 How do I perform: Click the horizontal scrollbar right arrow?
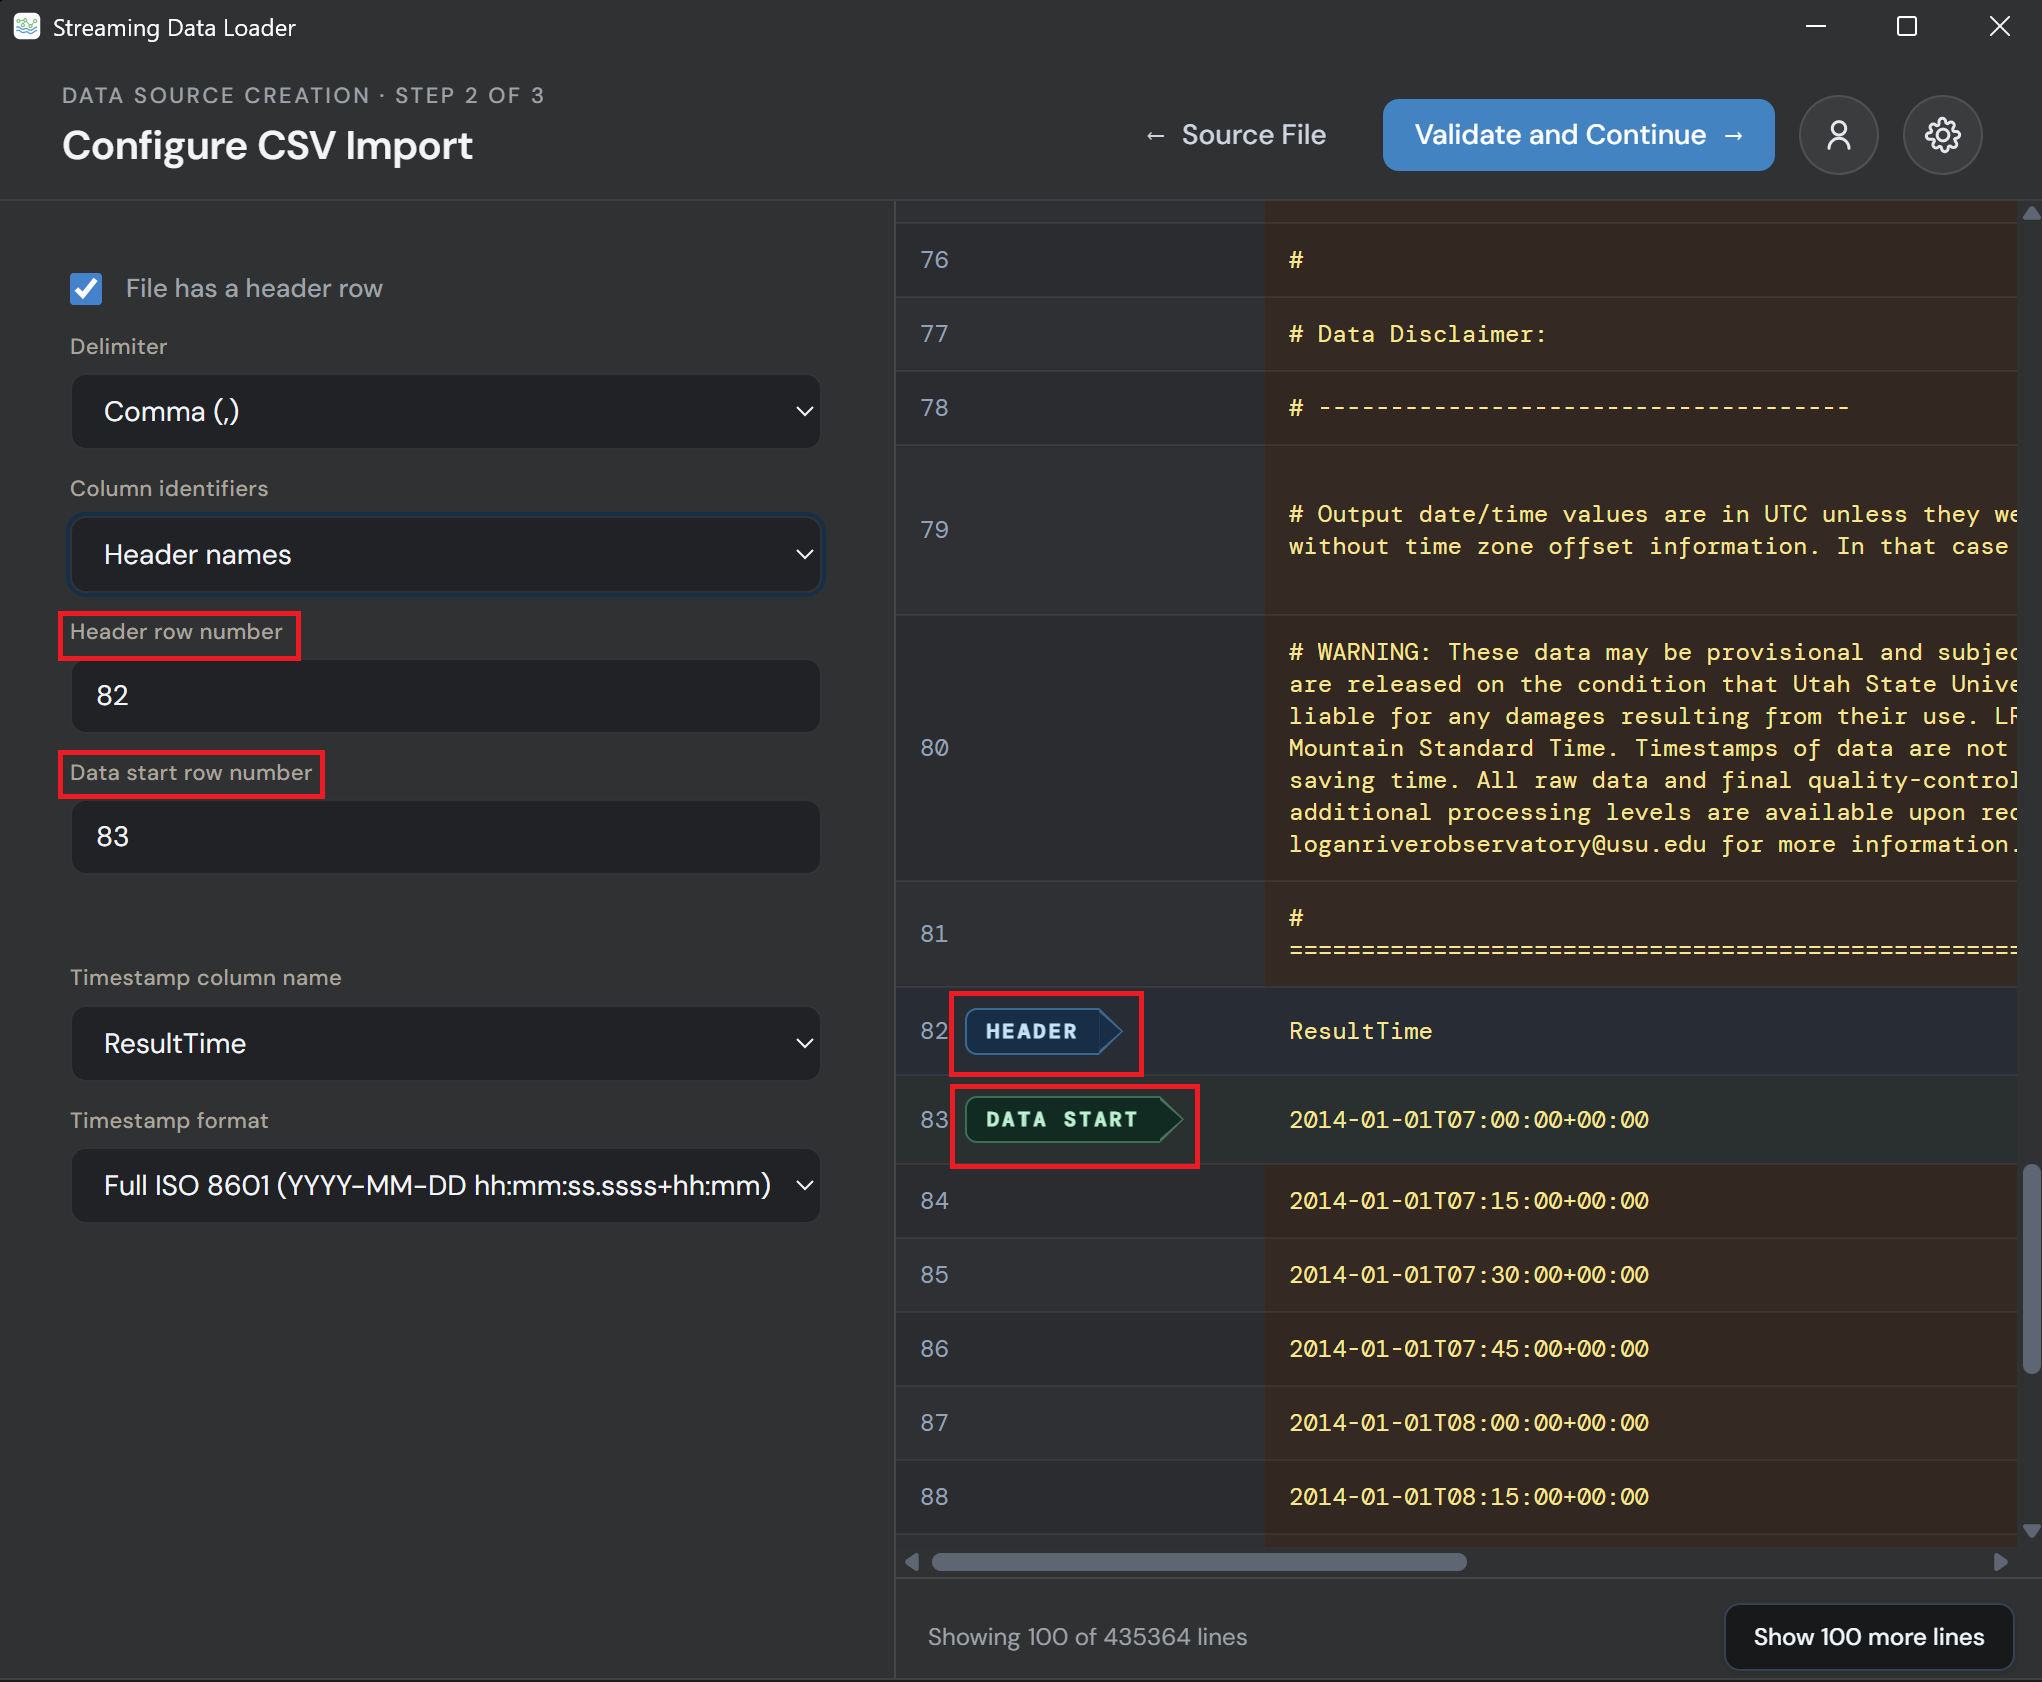coord(2000,1562)
